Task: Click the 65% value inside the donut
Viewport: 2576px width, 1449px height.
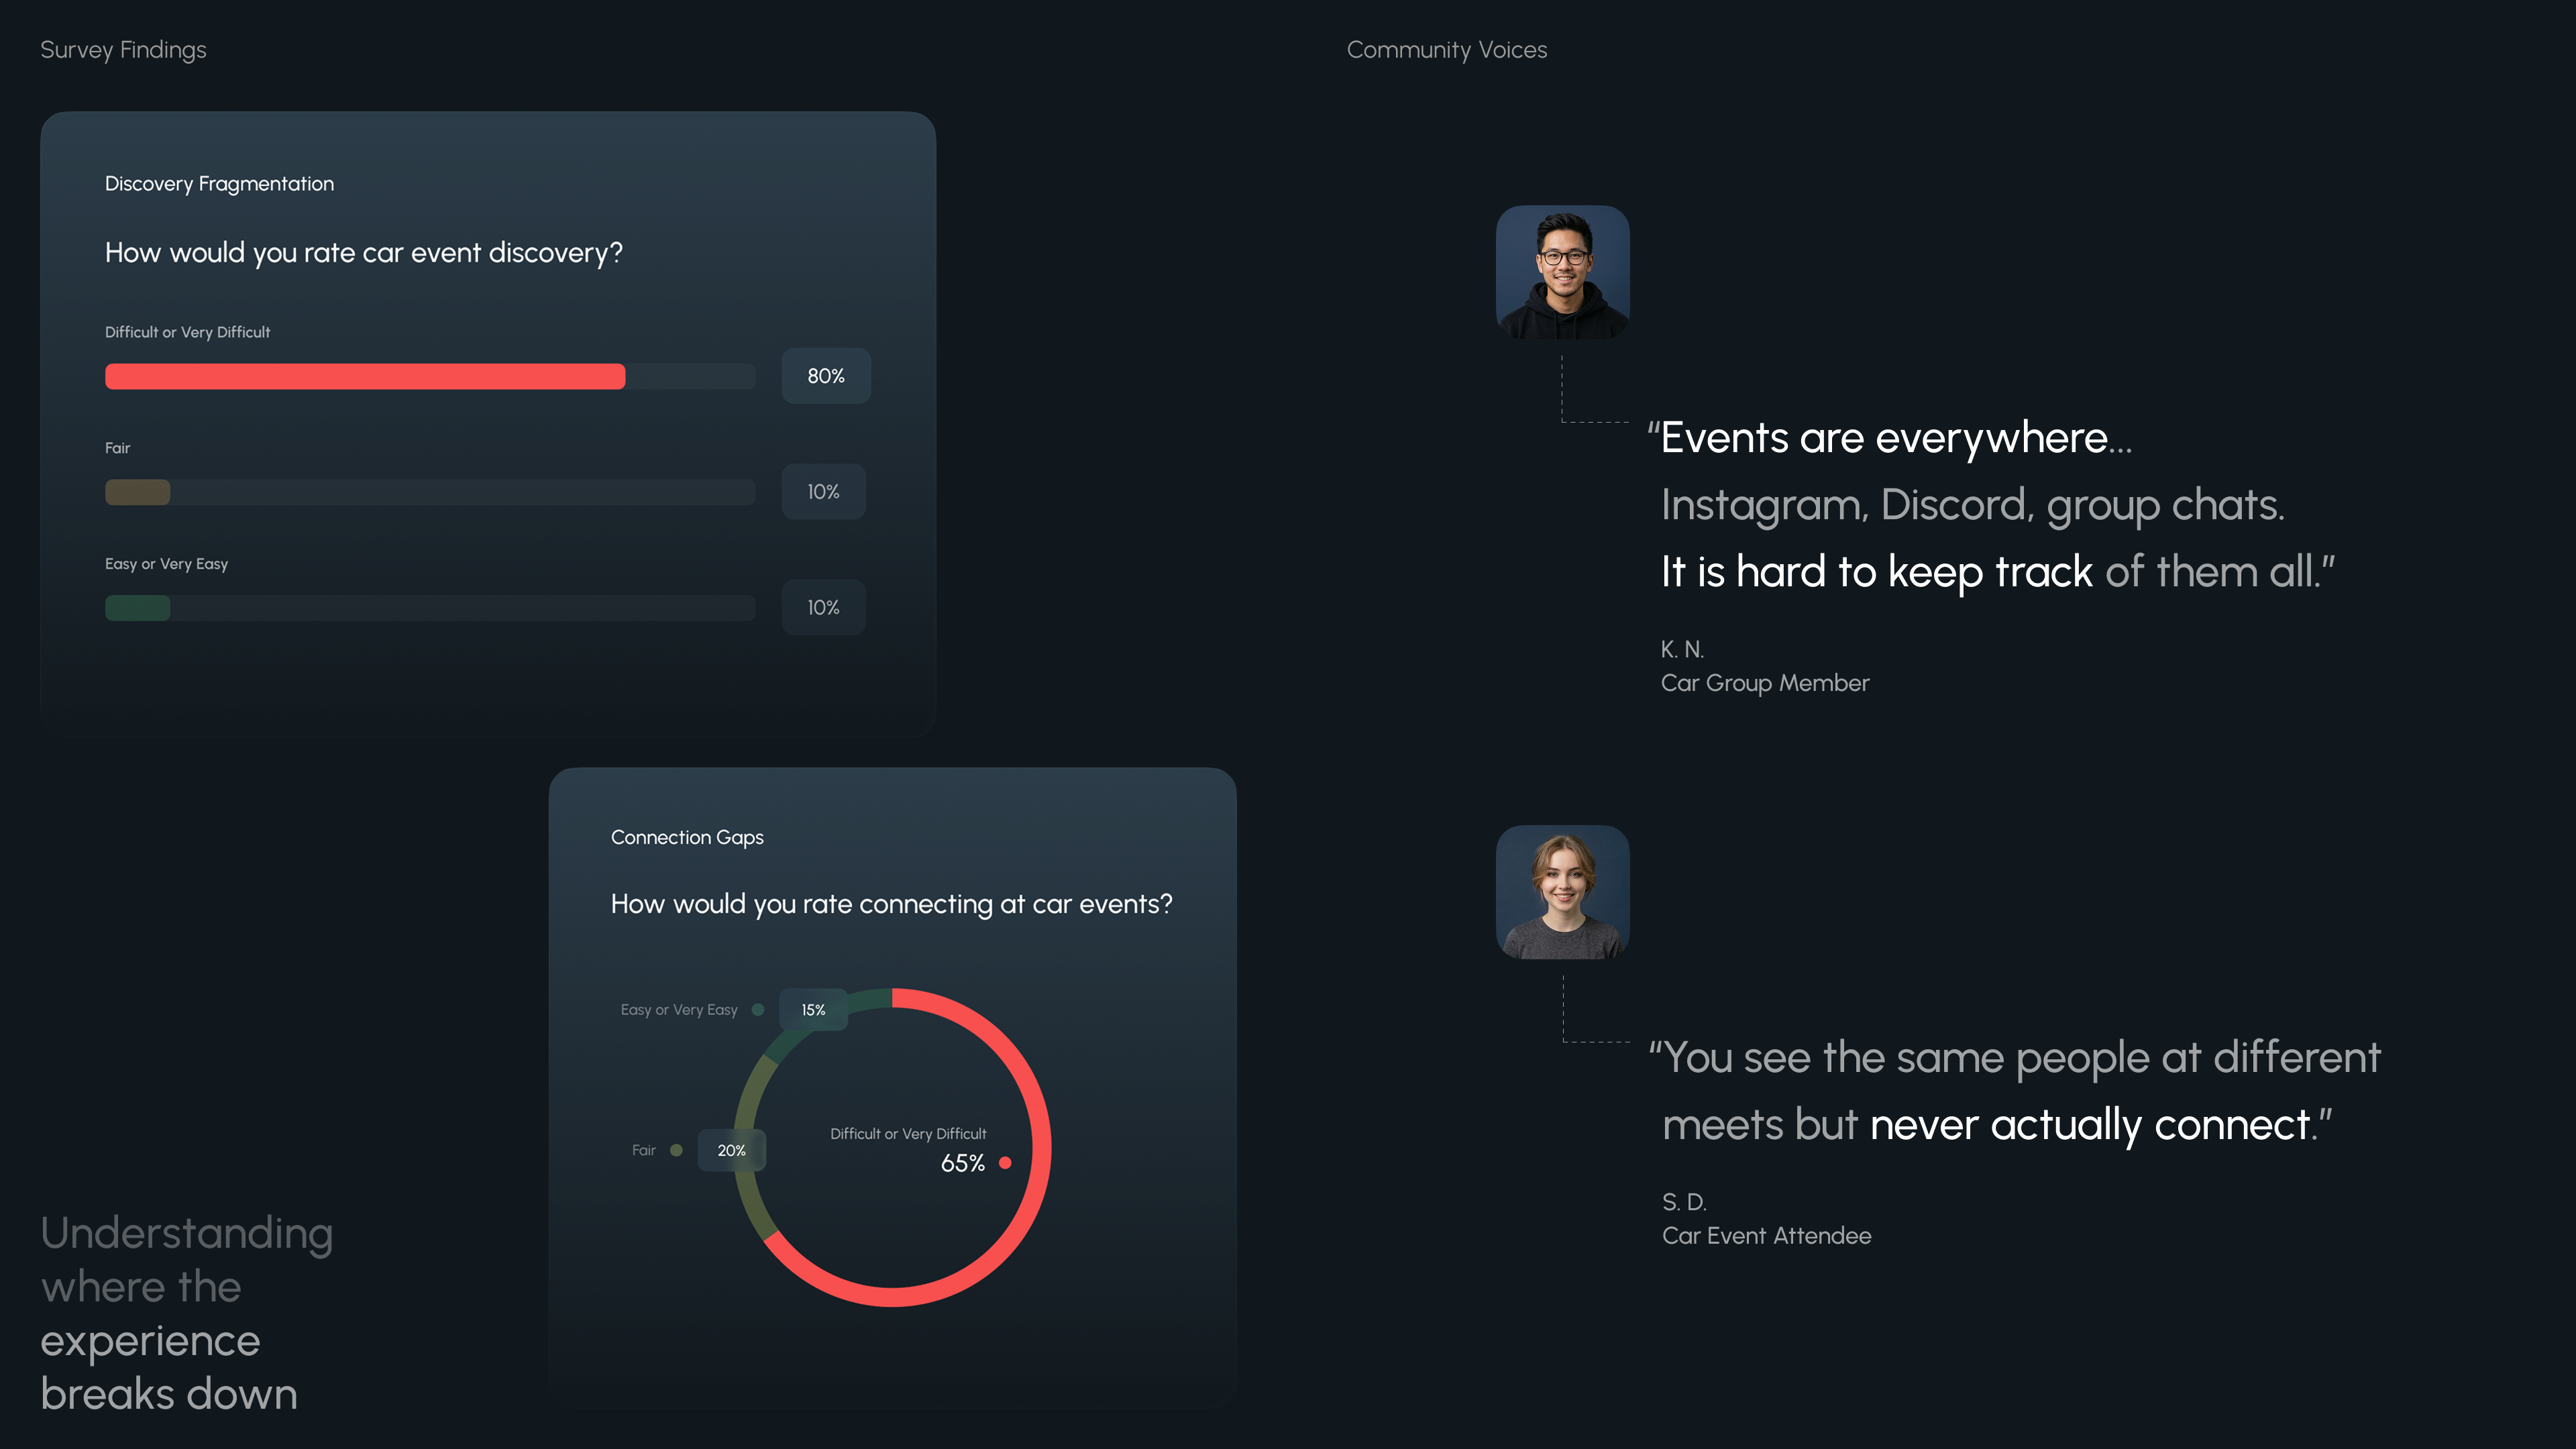Action: [962, 1163]
